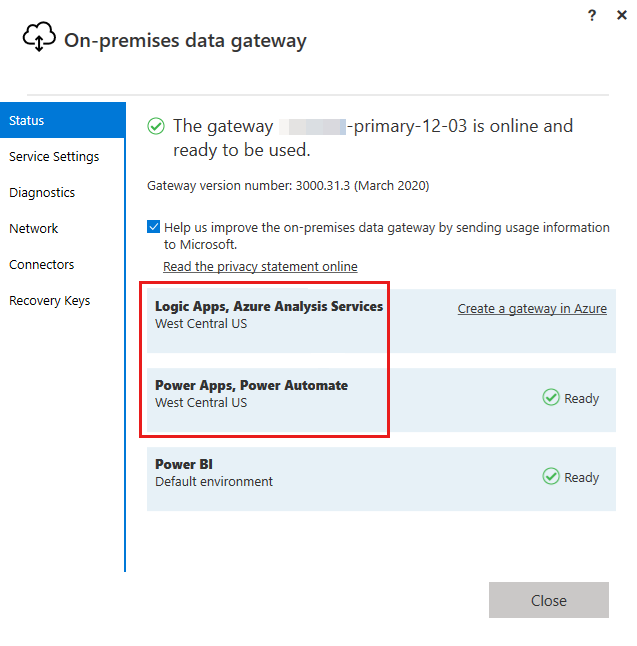The height and width of the screenshot is (646, 637).
Task: Close the gateway window with X
Action: click(x=622, y=15)
